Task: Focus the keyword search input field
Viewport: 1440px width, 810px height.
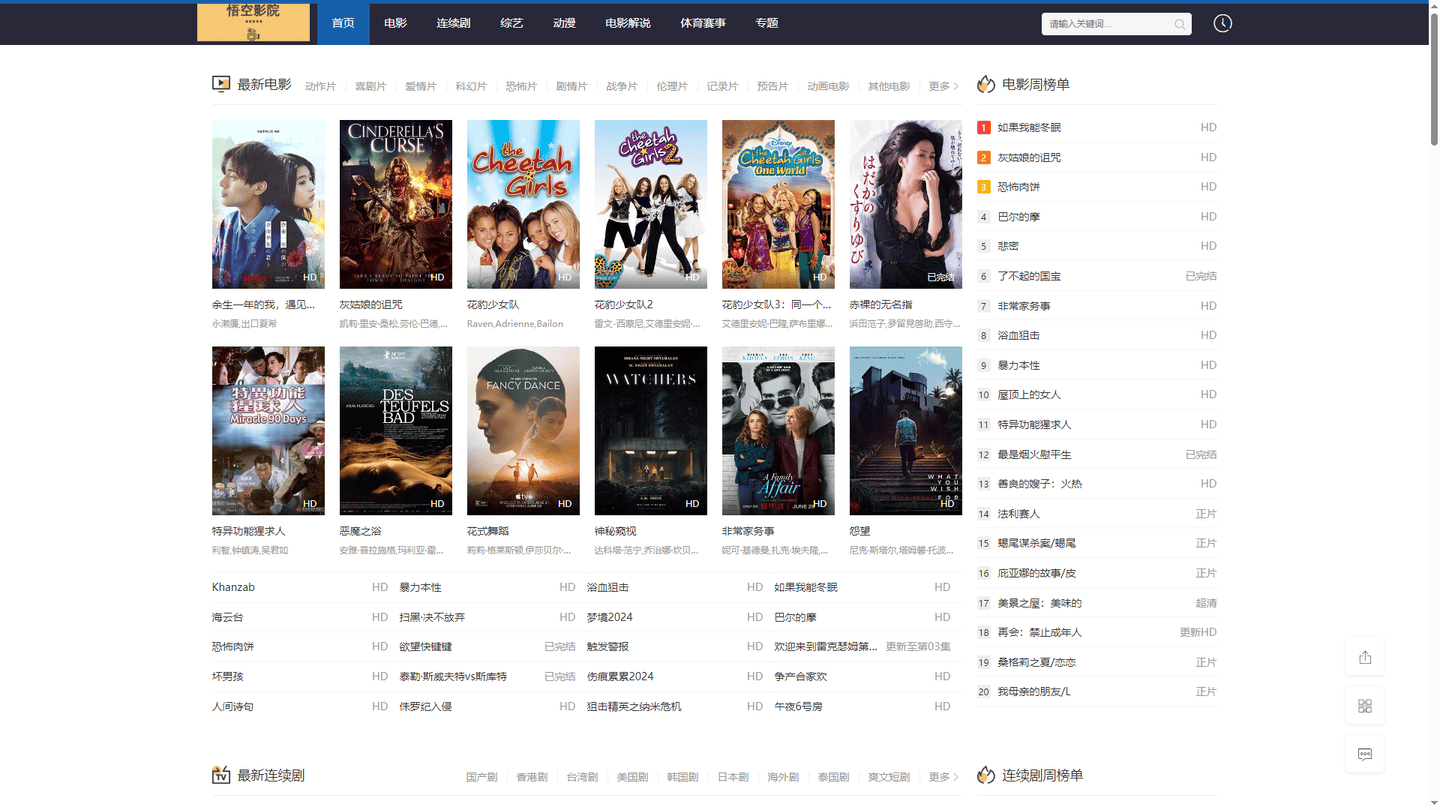Action: 1105,24
